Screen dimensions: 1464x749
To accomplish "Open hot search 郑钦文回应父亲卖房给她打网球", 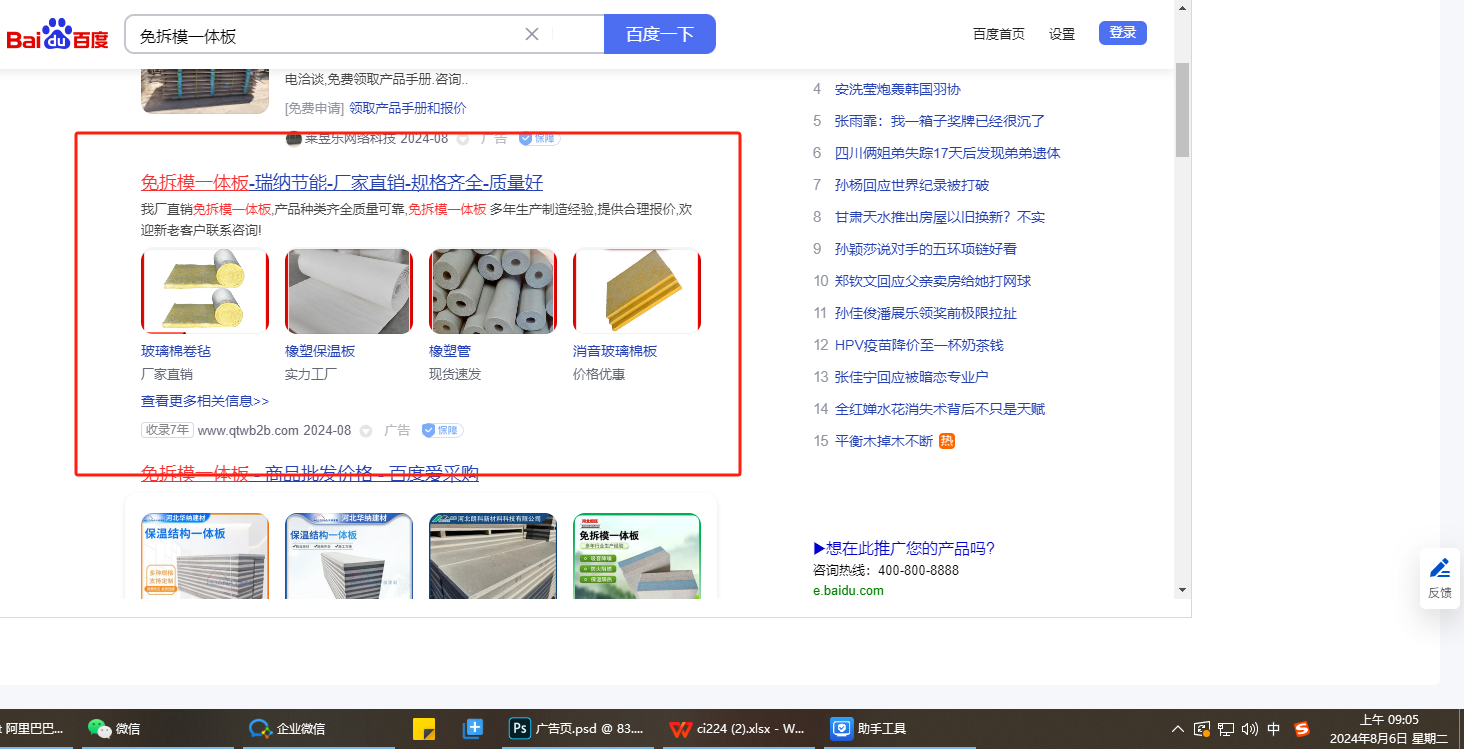I will click(933, 281).
